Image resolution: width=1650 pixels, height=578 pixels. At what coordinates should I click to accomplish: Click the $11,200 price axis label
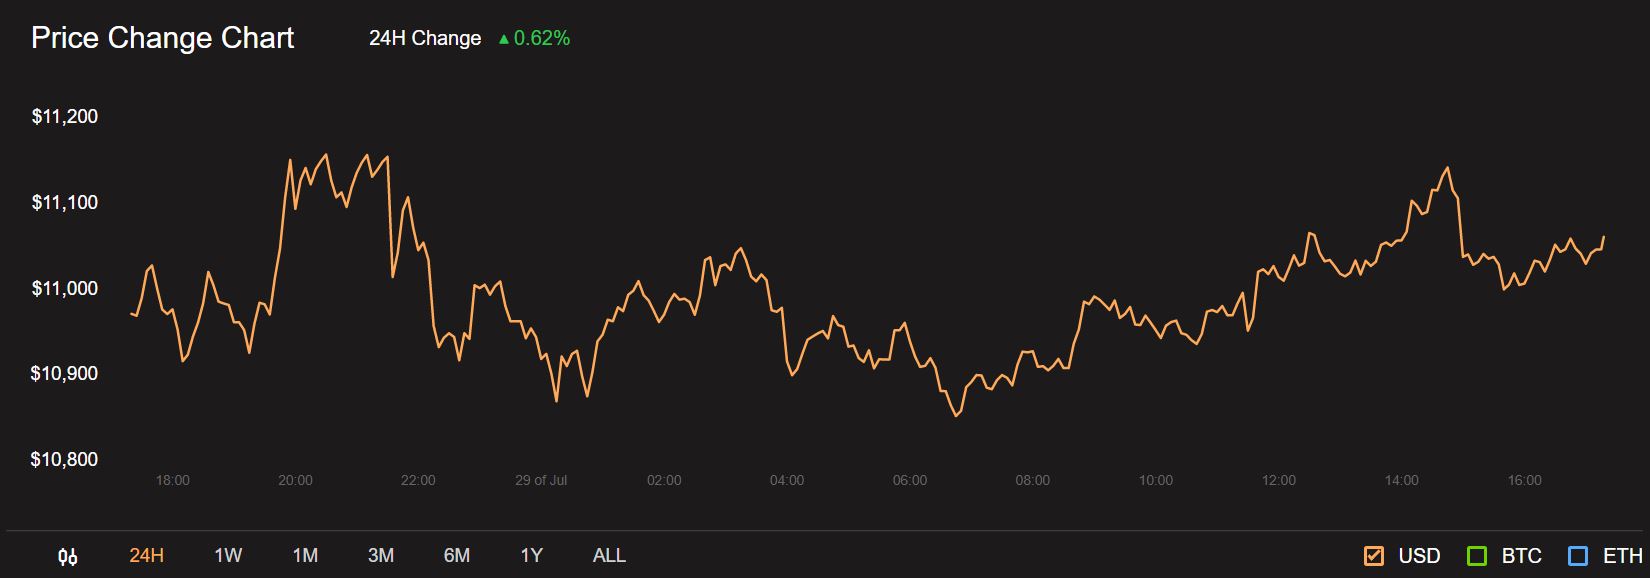[65, 117]
